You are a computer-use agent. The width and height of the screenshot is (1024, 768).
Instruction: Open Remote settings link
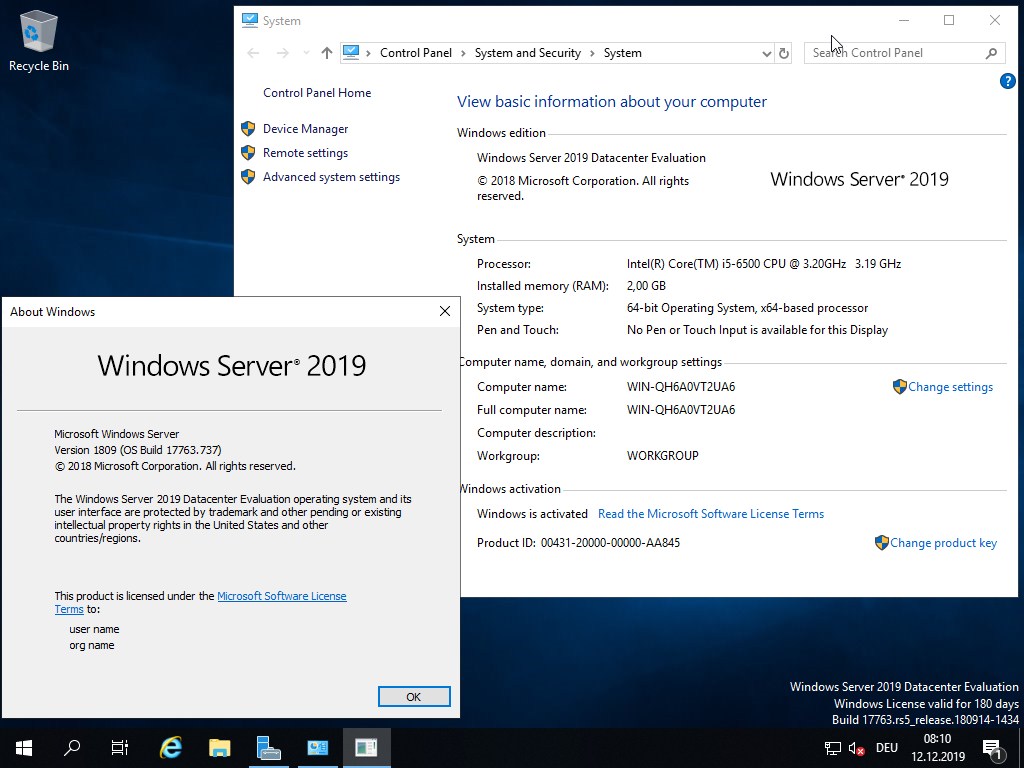306,153
